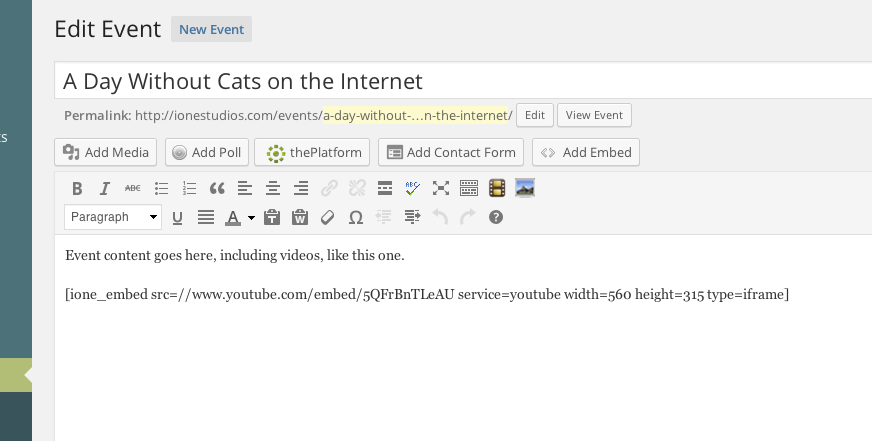Click the View Event button
Screen dimensions: 872x441
pos(594,115)
